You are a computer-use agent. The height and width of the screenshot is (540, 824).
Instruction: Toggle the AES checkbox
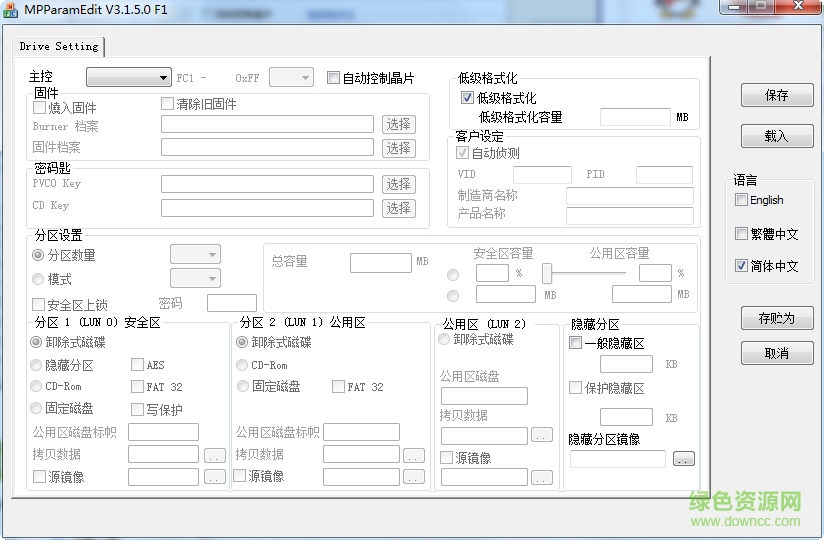click(x=137, y=365)
